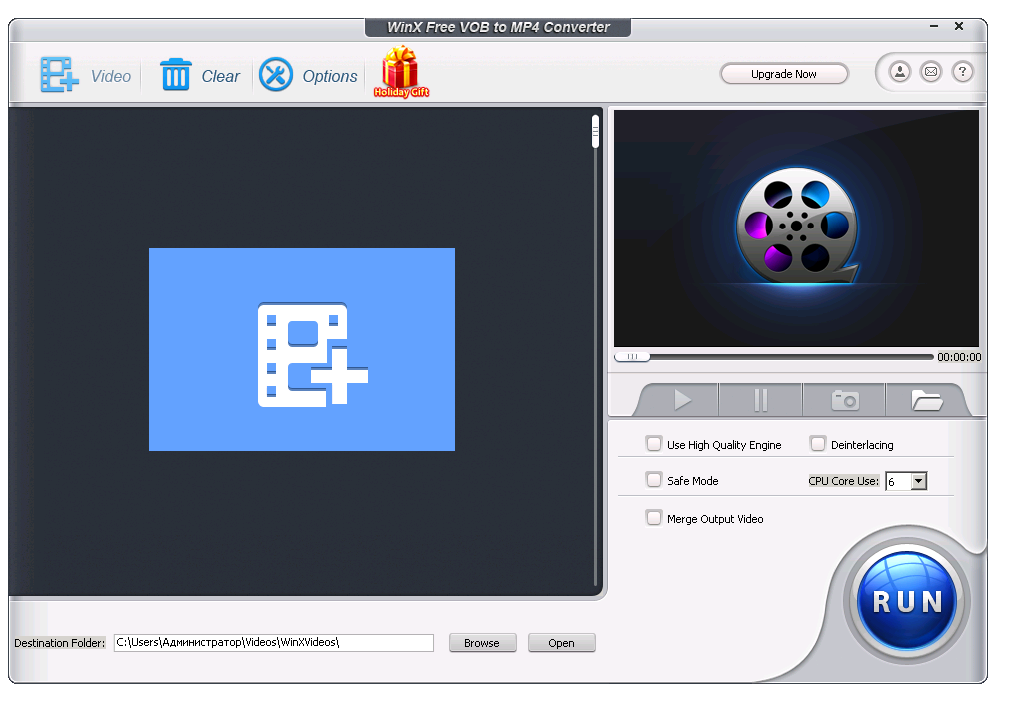Check Merge Output Video option
Viewport: 1018px width, 702px height.
point(654,518)
